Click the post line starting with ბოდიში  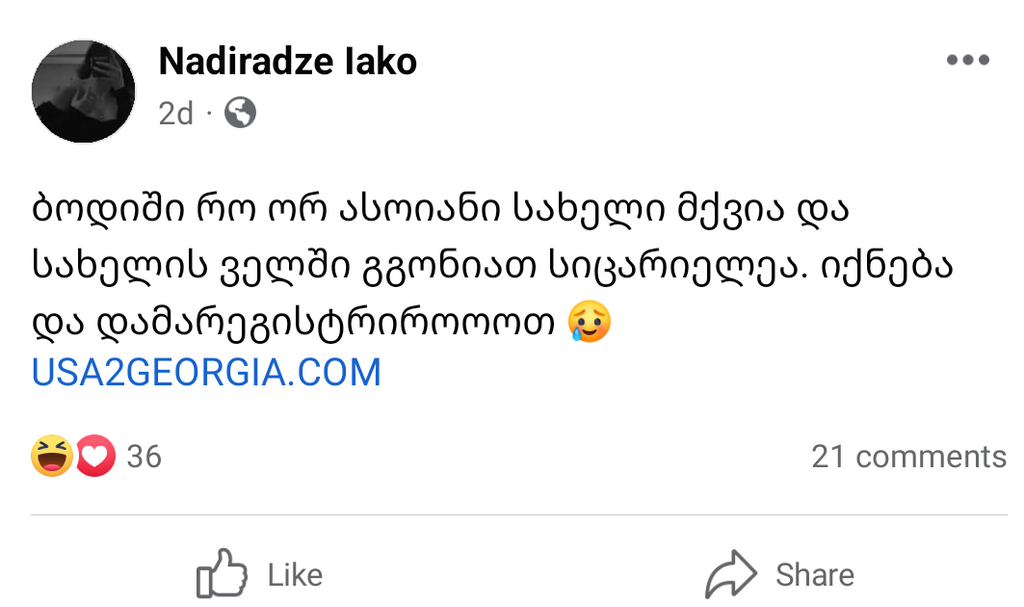coord(440,208)
